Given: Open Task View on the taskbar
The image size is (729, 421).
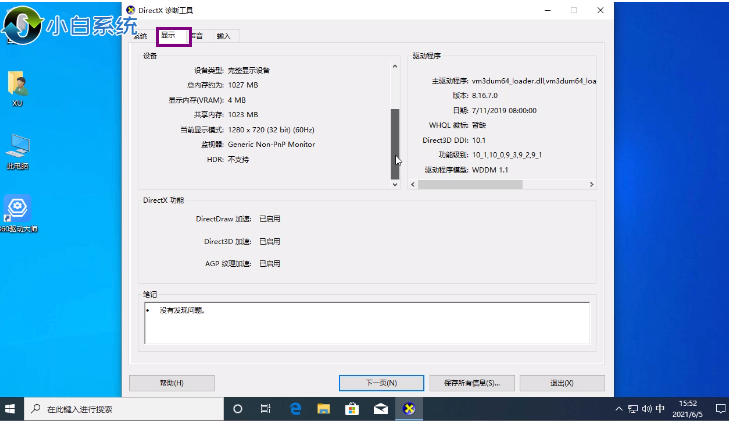Looking at the screenshot, I should tap(266, 409).
